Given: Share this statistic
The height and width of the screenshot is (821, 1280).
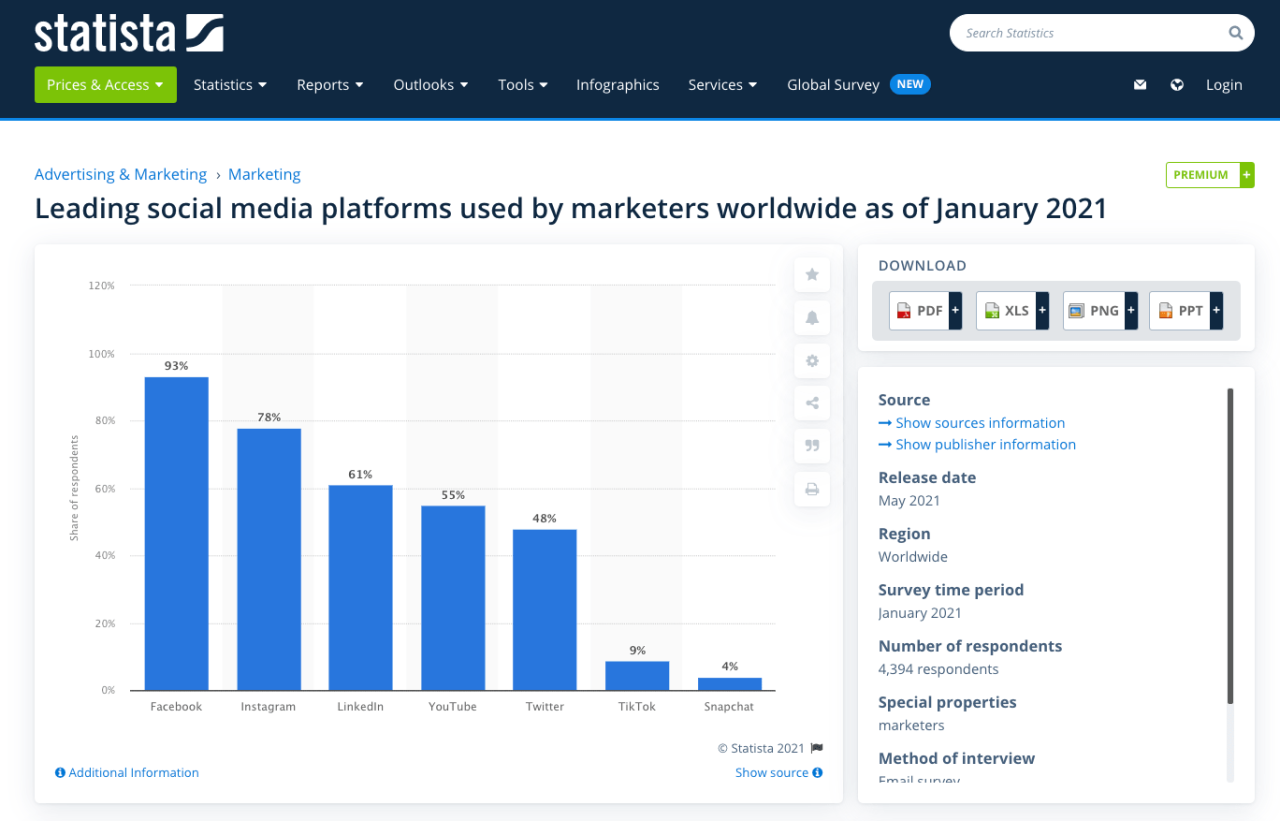Looking at the screenshot, I should pos(811,402).
